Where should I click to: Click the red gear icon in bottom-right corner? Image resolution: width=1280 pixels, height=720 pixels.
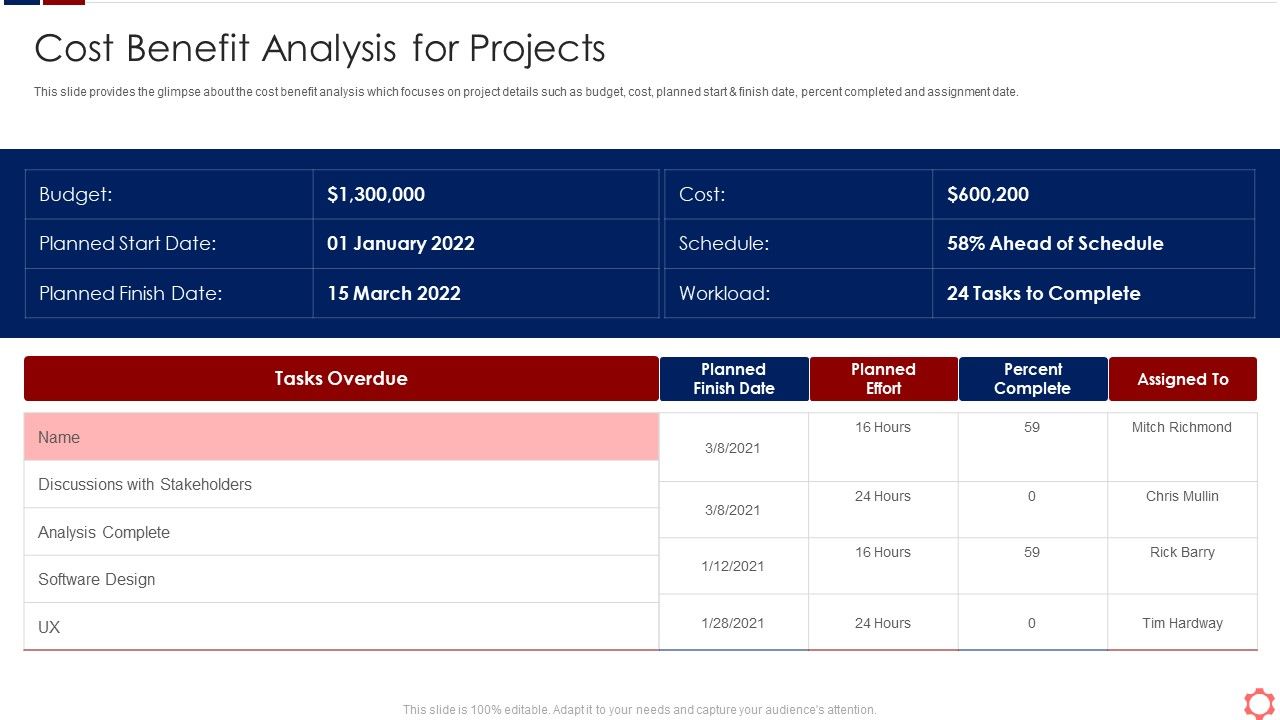(x=1257, y=703)
